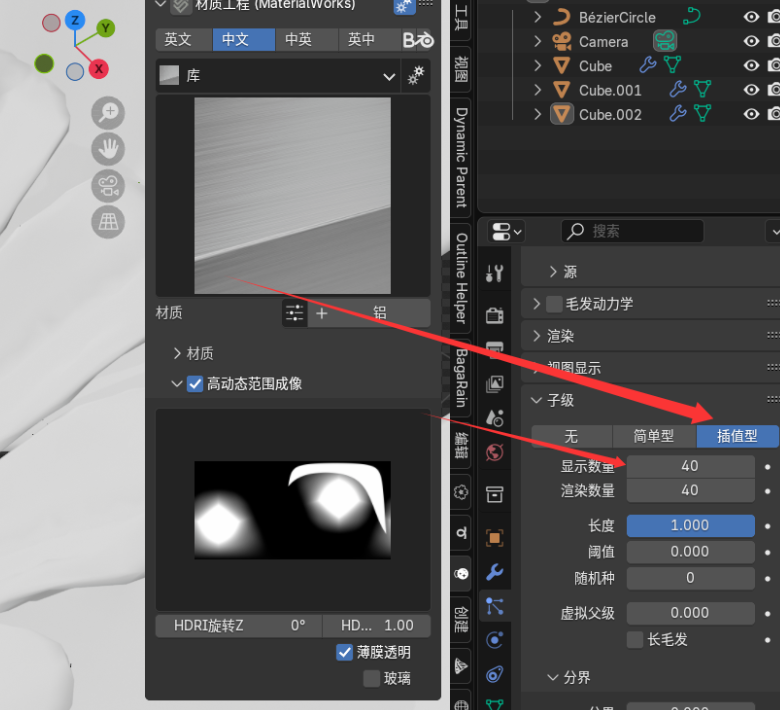Expand the Render panel
This screenshot has height=710, width=780.
pyautogui.click(x=536, y=336)
